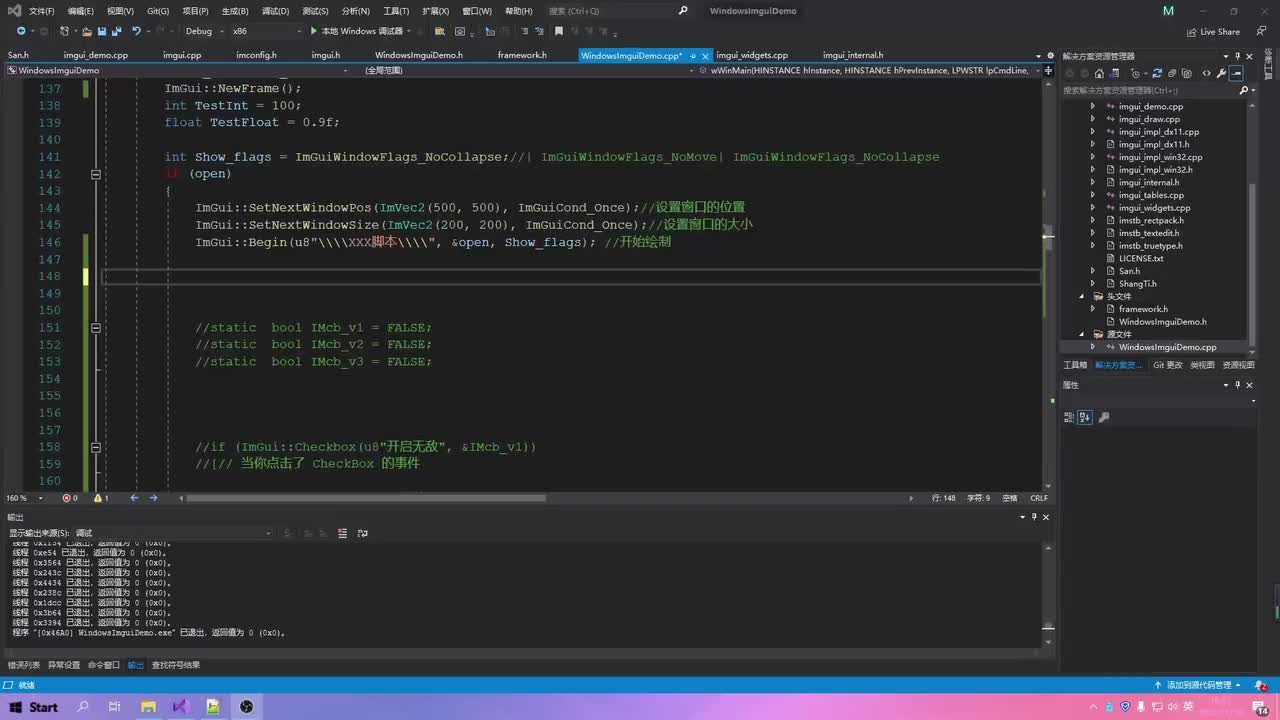
Task: Switch to framework.h tab
Action: click(522, 55)
